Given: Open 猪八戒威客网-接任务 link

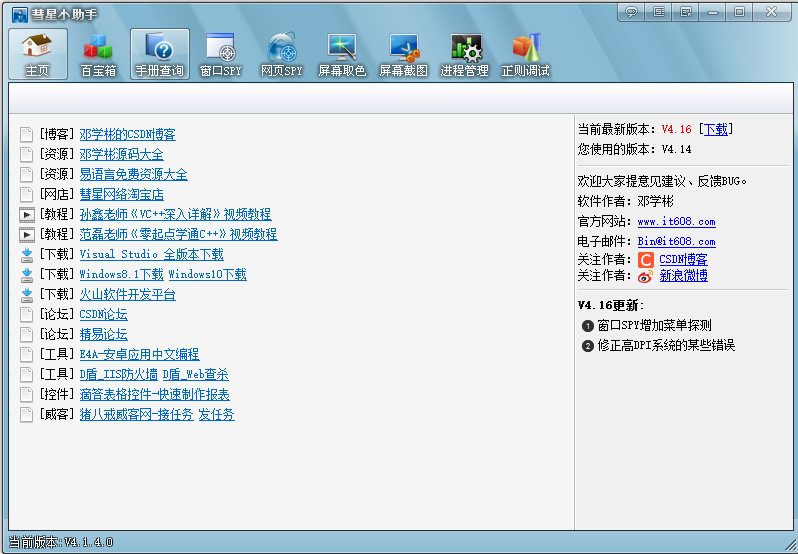Looking at the screenshot, I should [x=137, y=415].
